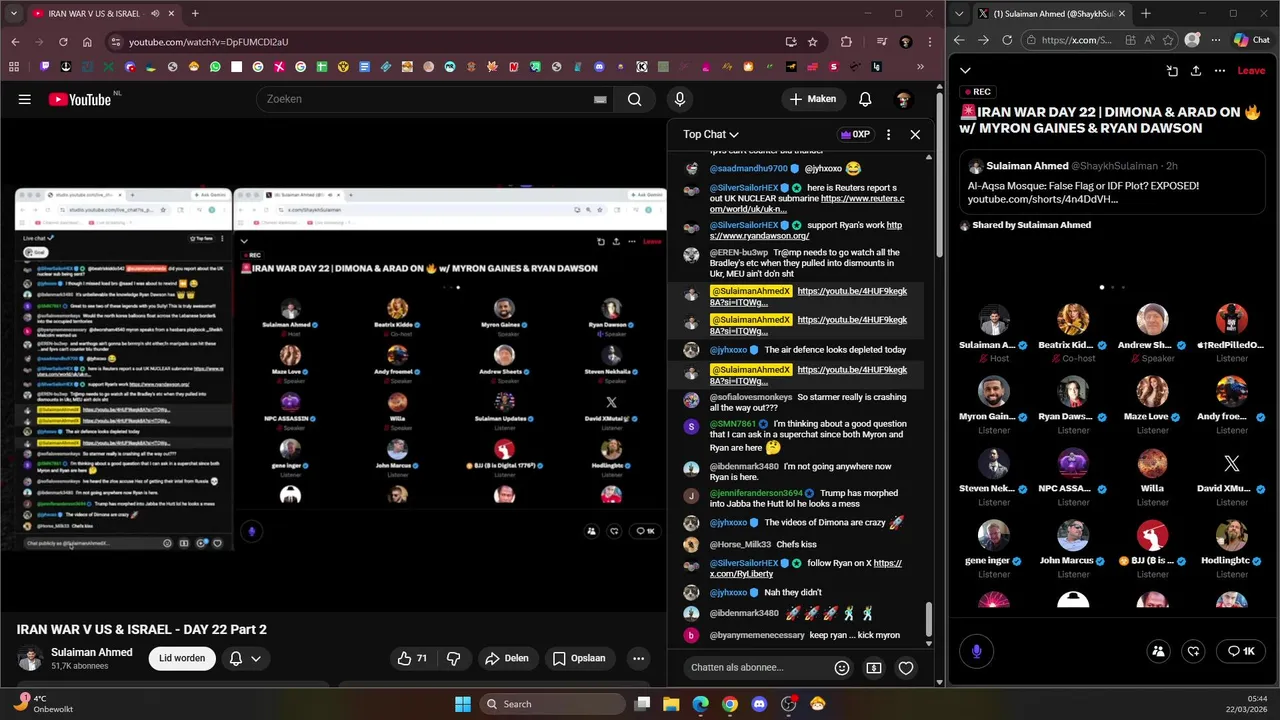Open the Sulaiman Ahmed channel name
The image size is (1280, 720).
coord(92,652)
